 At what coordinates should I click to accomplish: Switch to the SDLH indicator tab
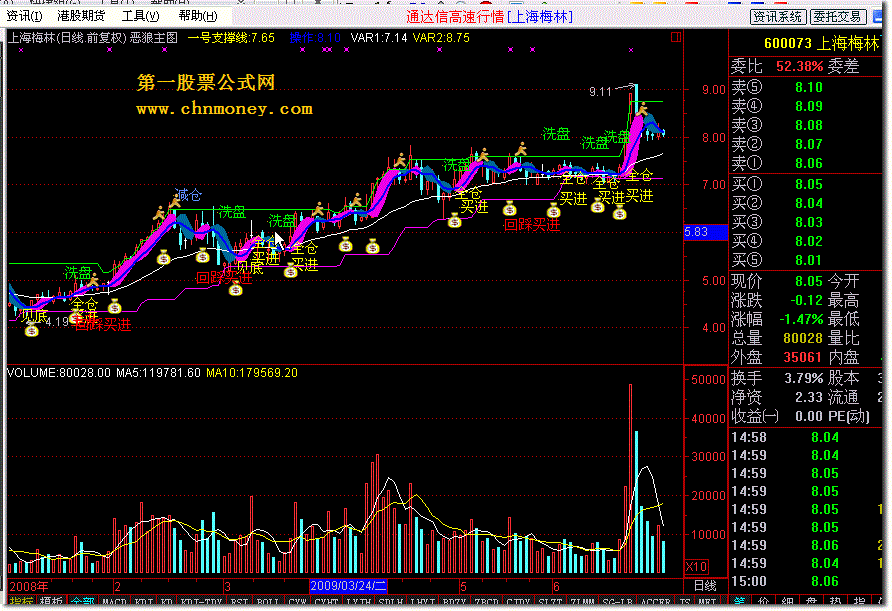pos(391,601)
